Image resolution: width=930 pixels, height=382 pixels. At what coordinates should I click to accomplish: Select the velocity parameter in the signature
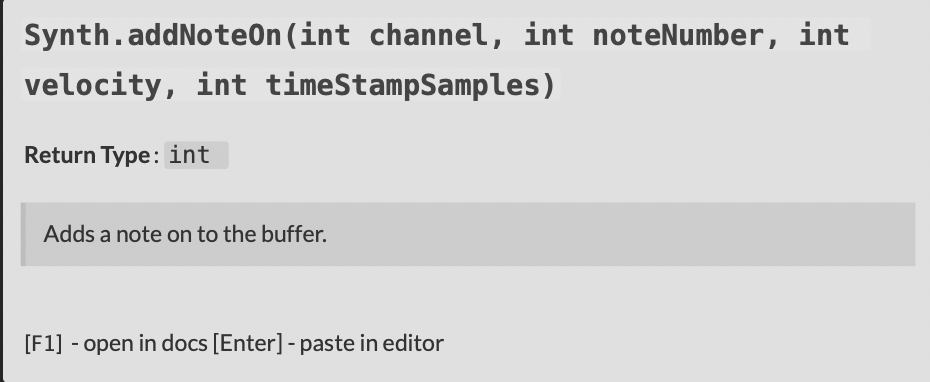click(93, 85)
